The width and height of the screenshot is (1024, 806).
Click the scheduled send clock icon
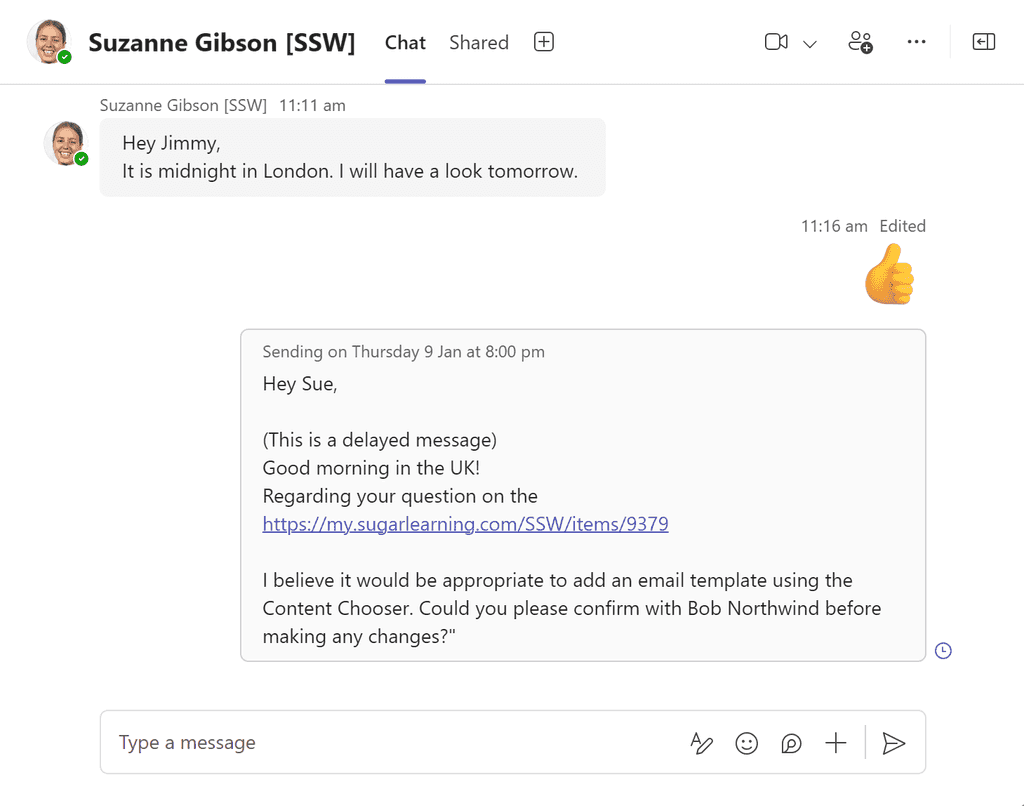click(x=943, y=650)
